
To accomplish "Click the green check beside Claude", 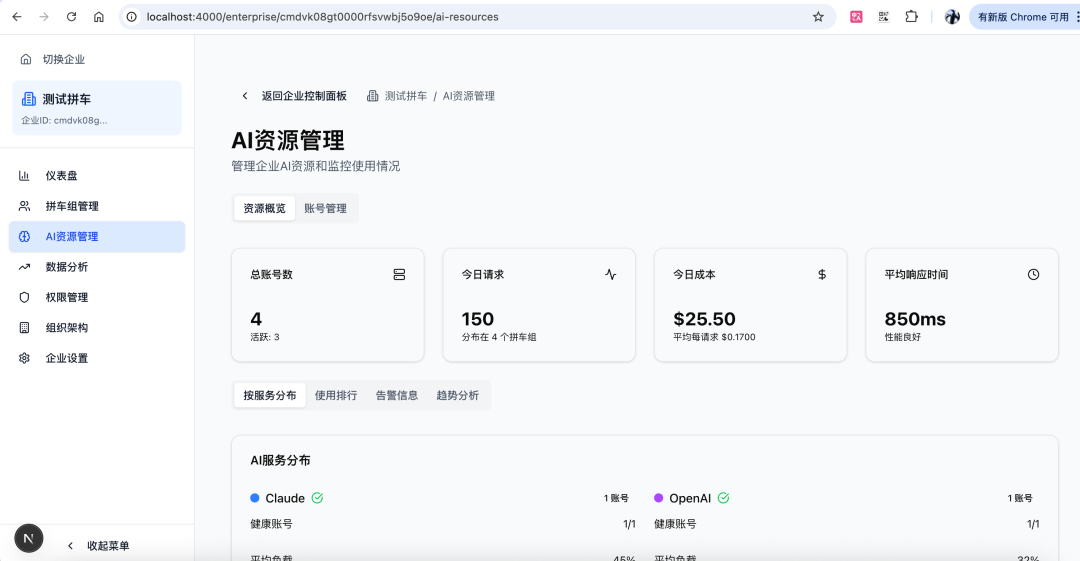I will (x=318, y=498).
